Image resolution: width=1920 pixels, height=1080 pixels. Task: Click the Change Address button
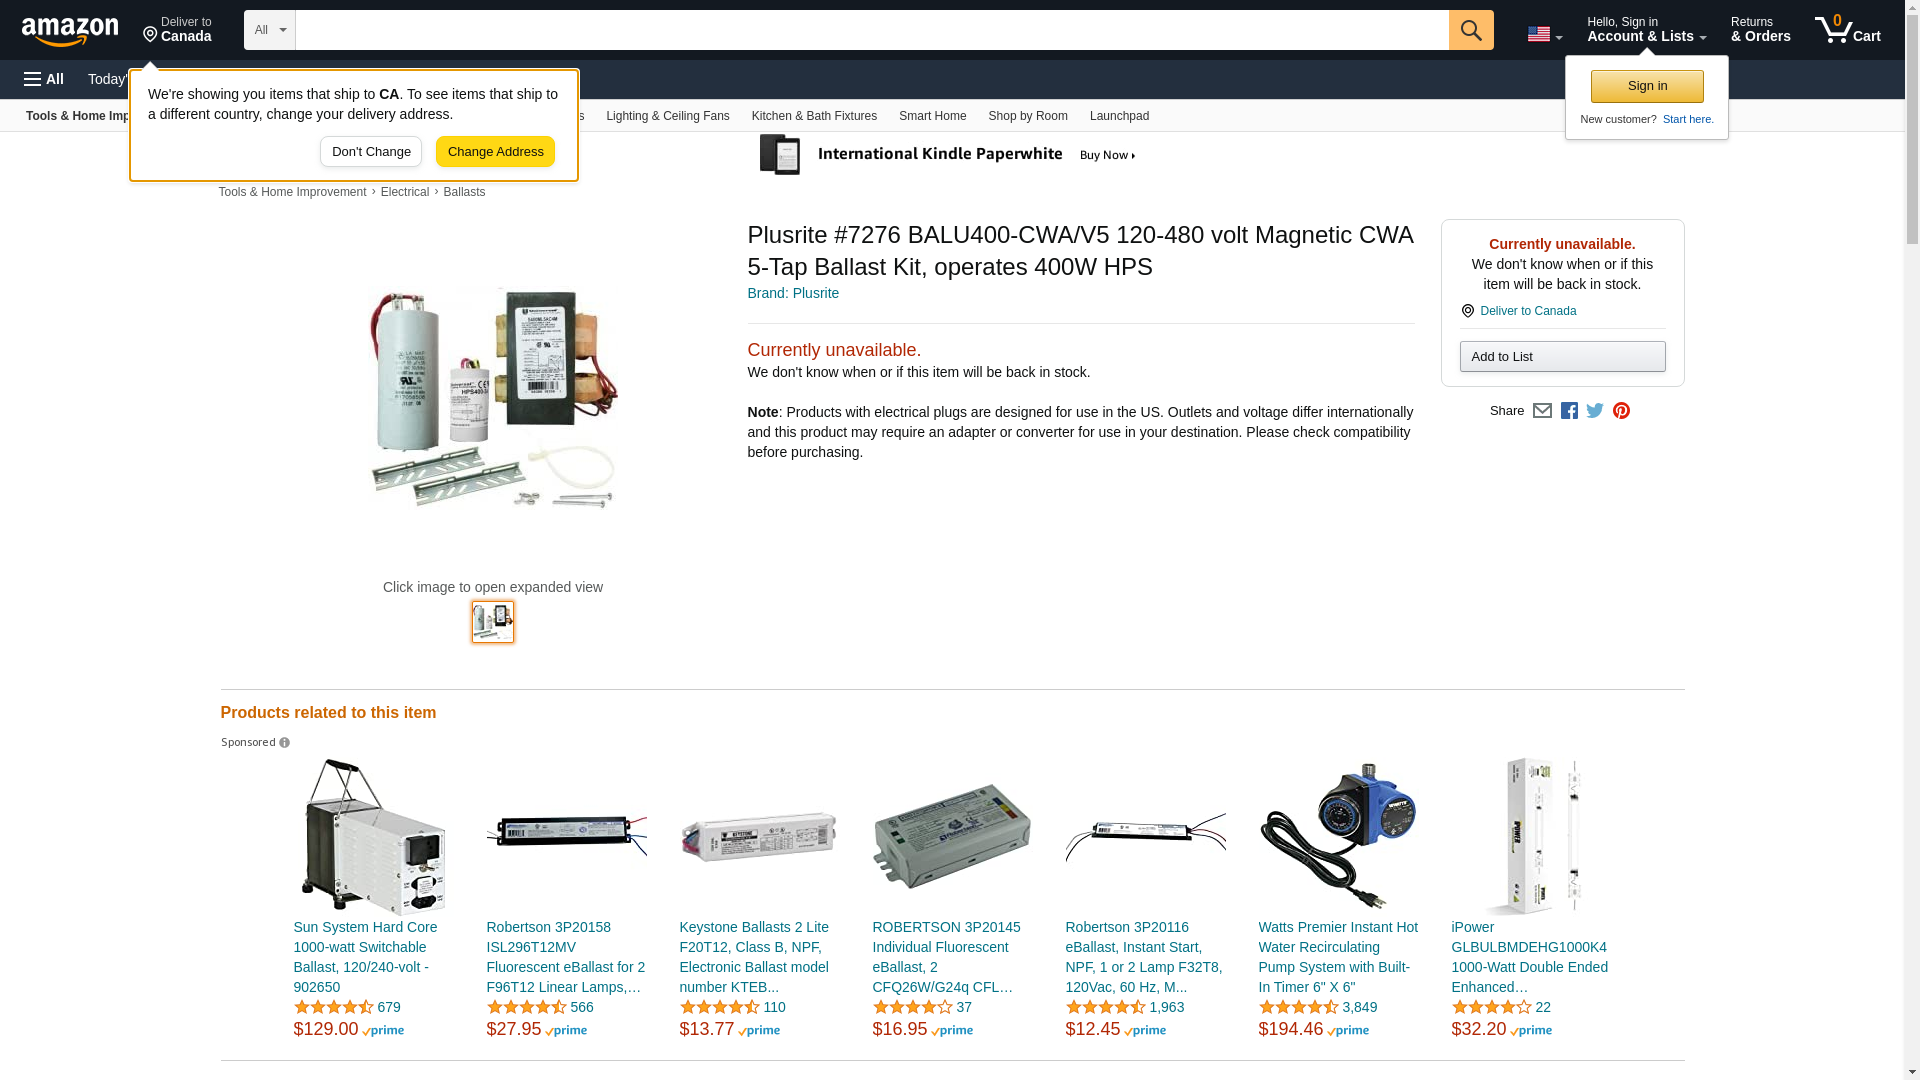(495, 152)
